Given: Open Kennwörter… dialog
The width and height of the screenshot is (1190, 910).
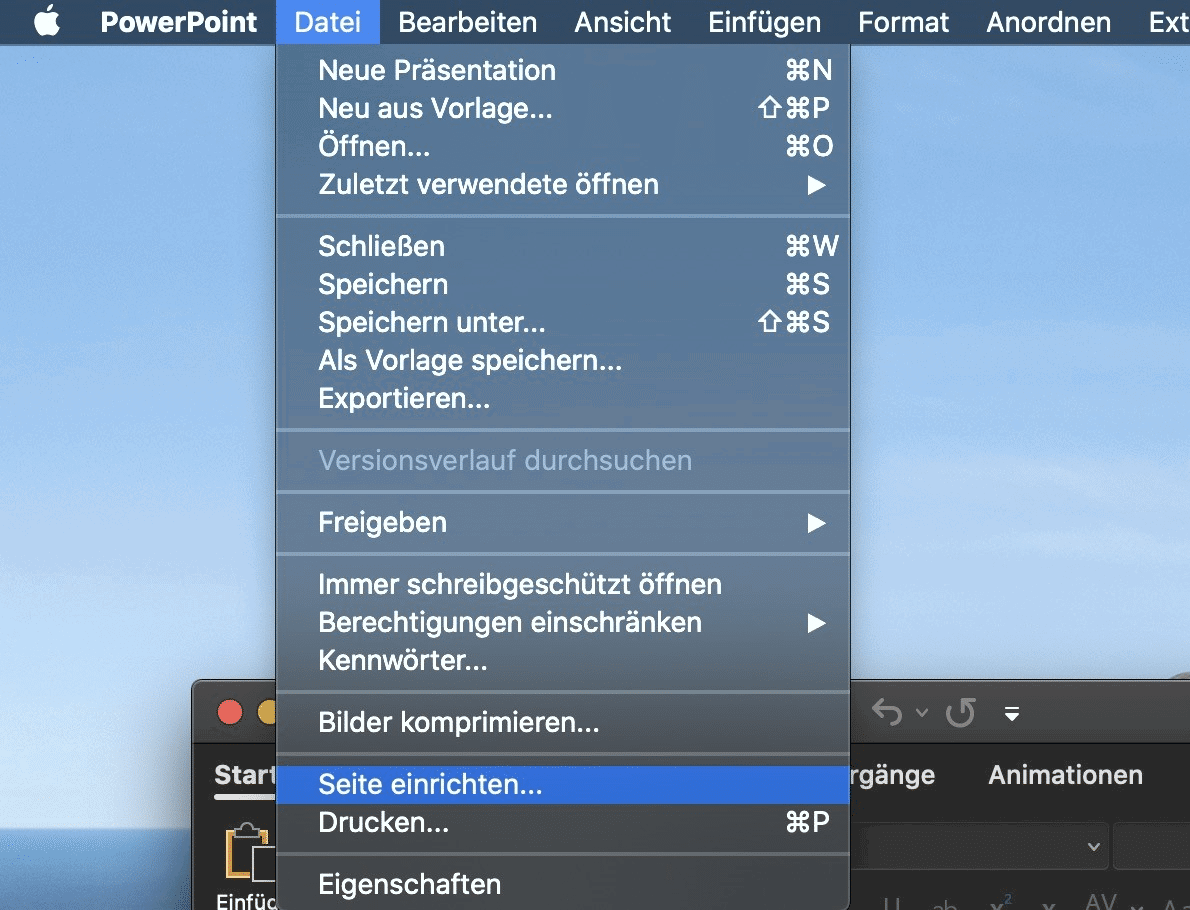Looking at the screenshot, I should (x=562, y=660).
